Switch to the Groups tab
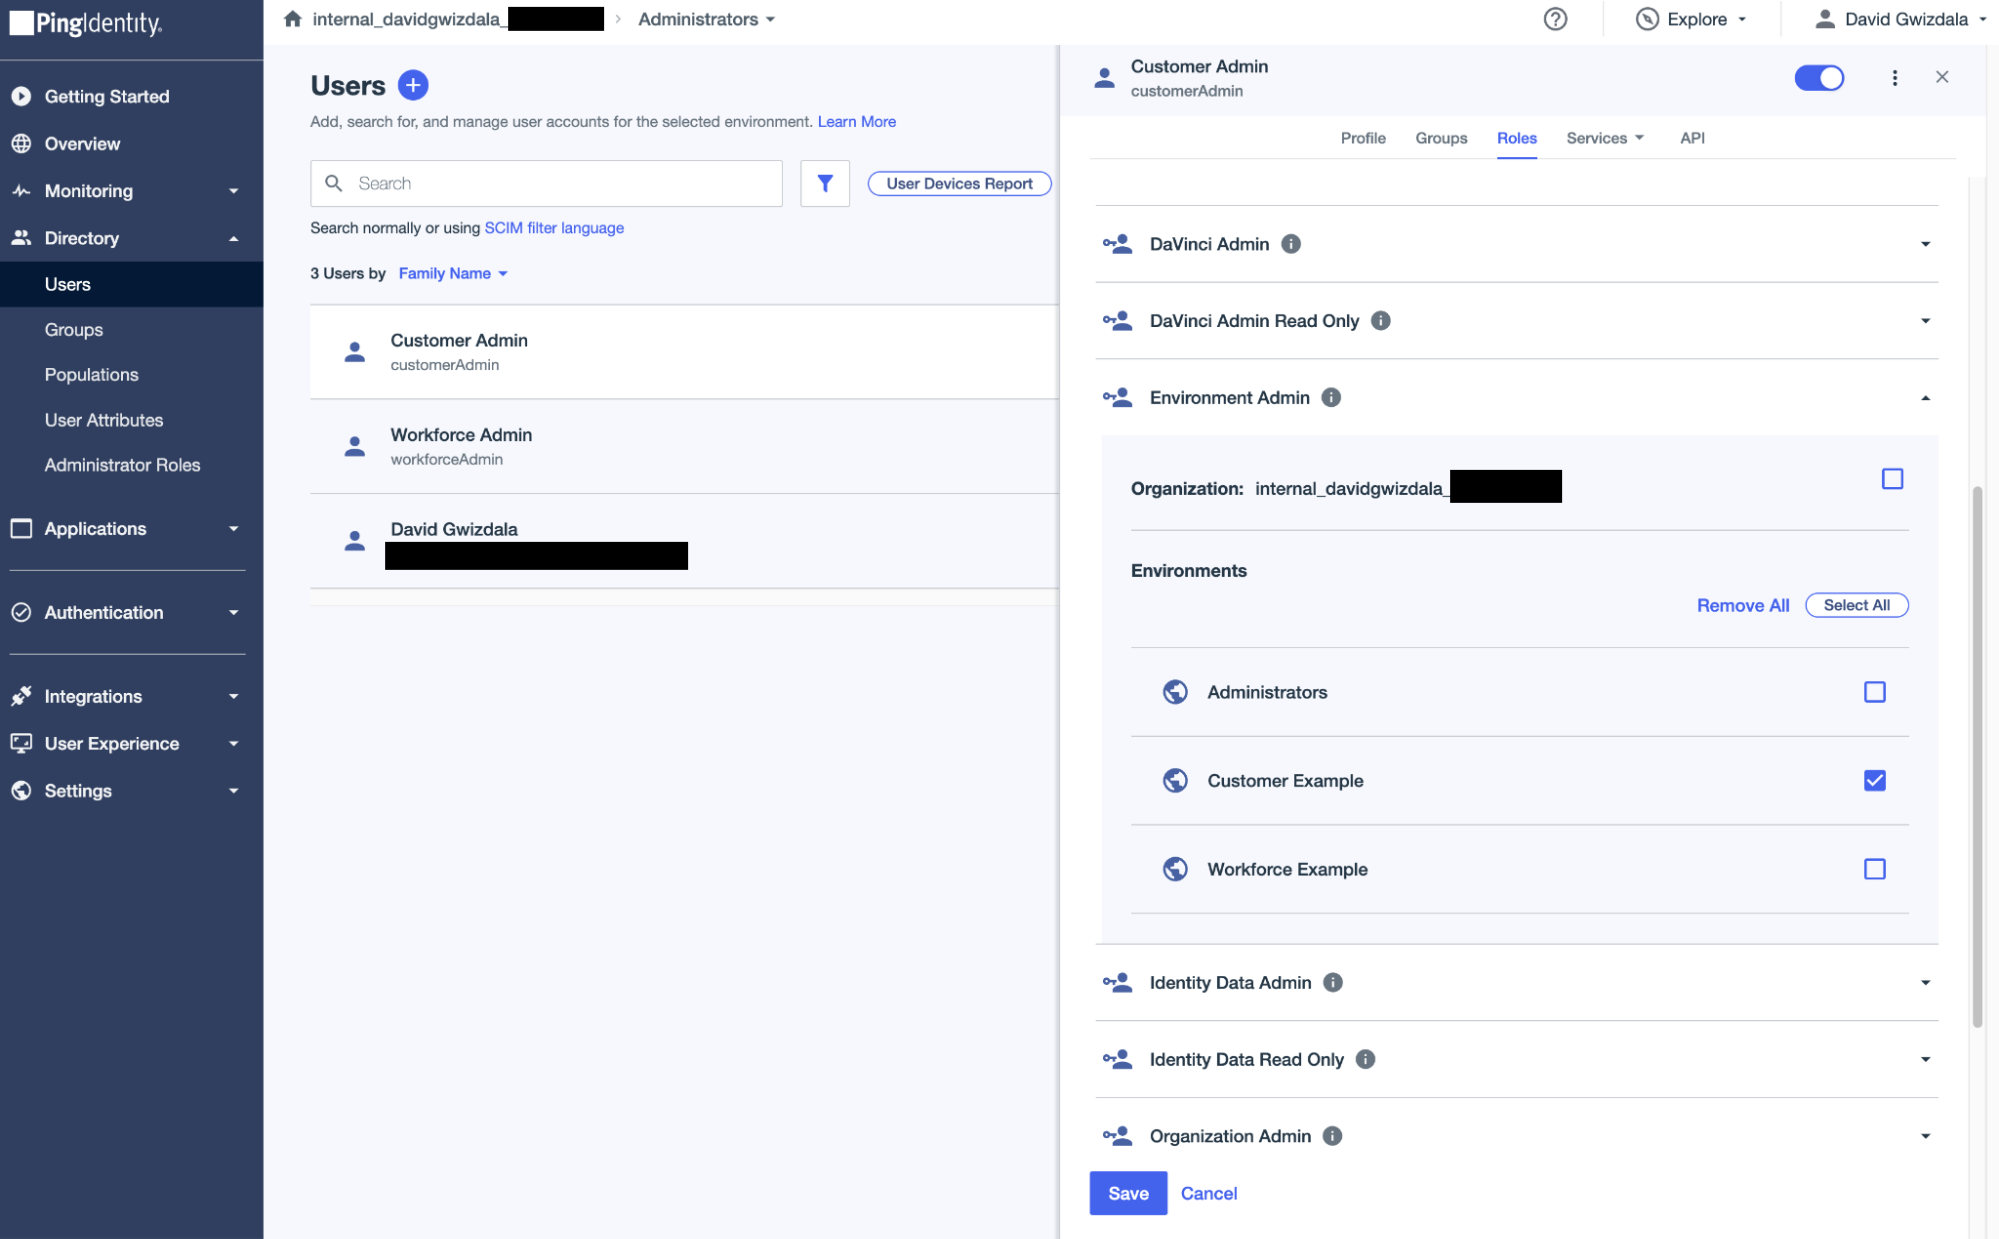The height and width of the screenshot is (1239, 1999). point(1441,137)
